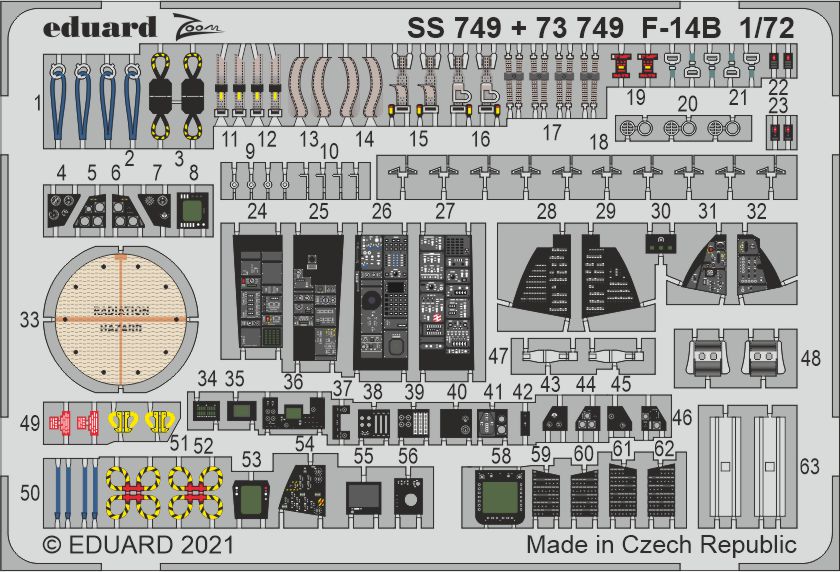Click the side console panel part 27

coord(446,298)
